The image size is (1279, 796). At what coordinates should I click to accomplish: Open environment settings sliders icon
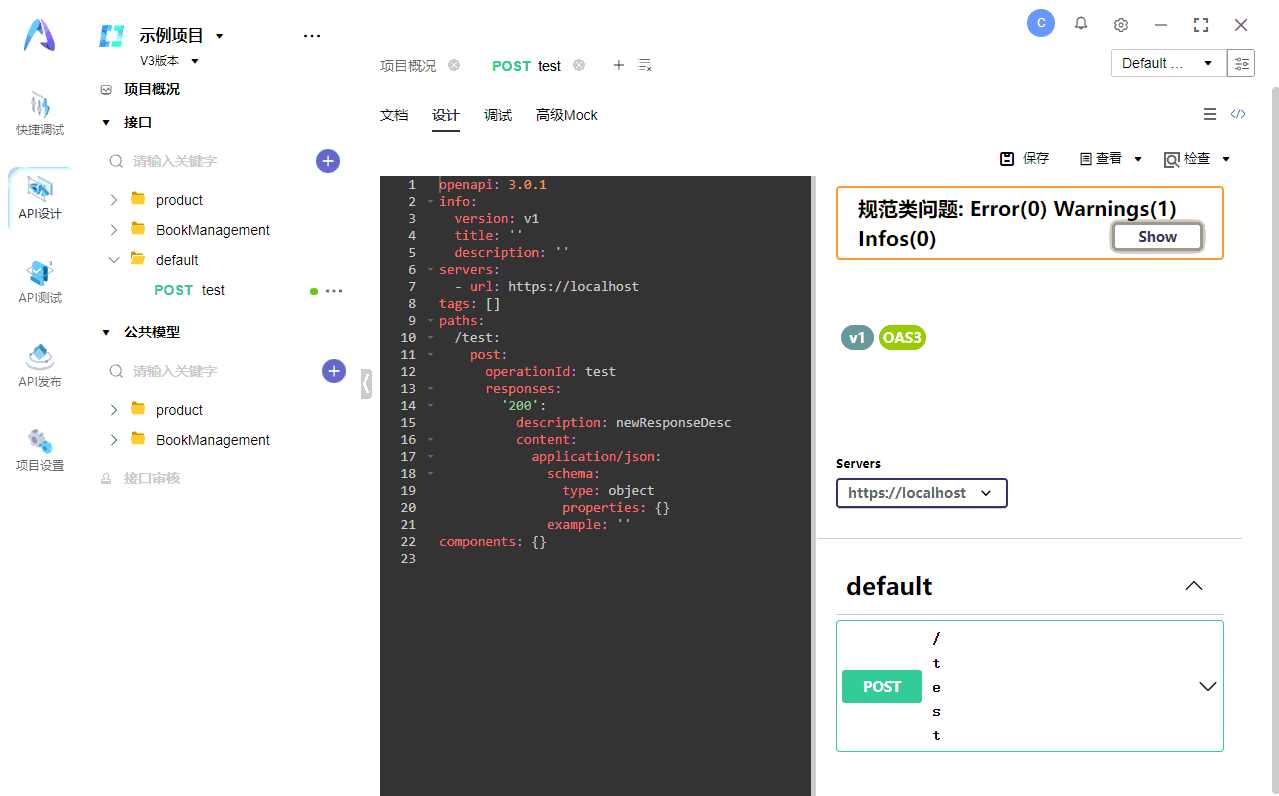click(x=1241, y=63)
